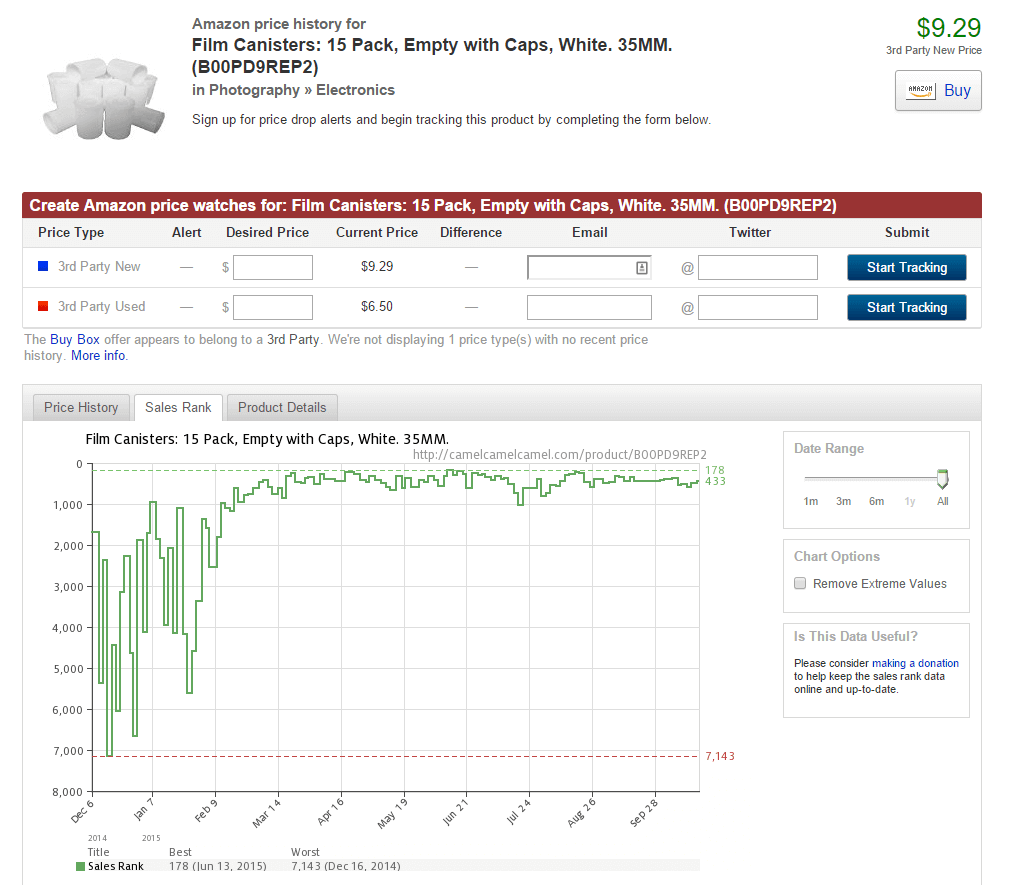Set date range to All
The image size is (1013, 885).
[x=943, y=501]
